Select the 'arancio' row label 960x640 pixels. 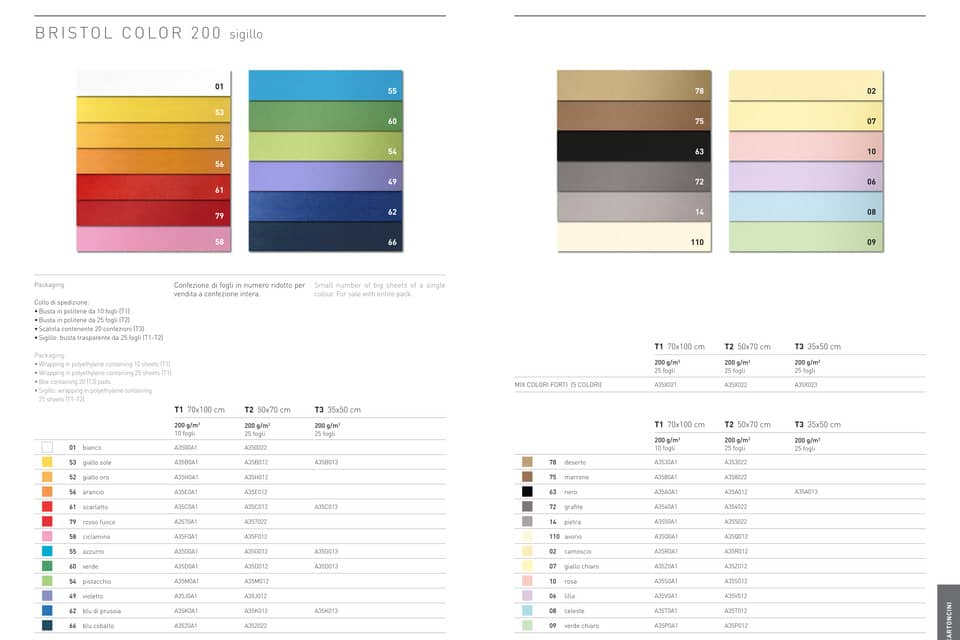pyautogui.click(x=93, y=492)
